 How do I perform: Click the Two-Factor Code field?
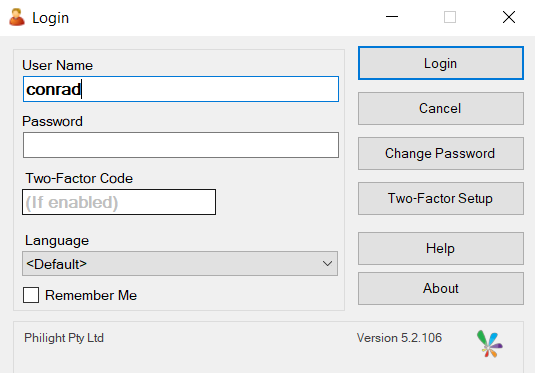point(119,202)
